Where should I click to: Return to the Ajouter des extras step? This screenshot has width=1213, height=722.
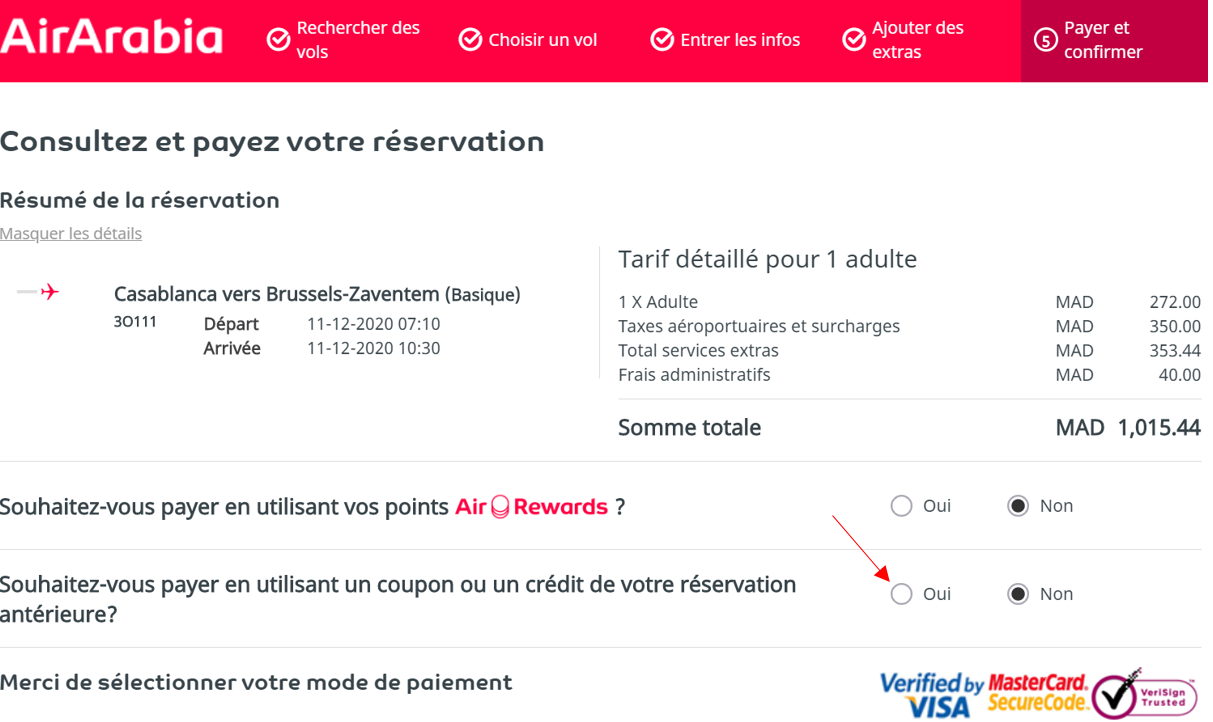click(x=917, y=40)
